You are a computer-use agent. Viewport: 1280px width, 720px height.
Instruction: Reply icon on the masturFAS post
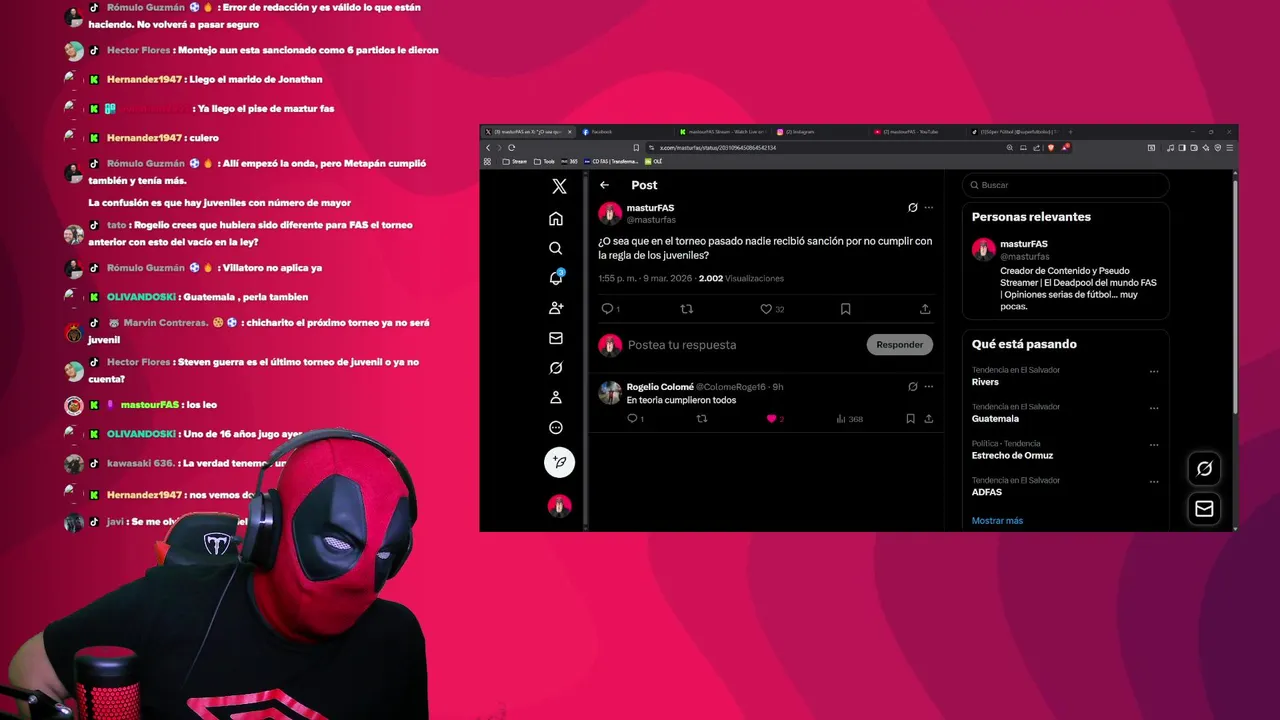point(607,309)
